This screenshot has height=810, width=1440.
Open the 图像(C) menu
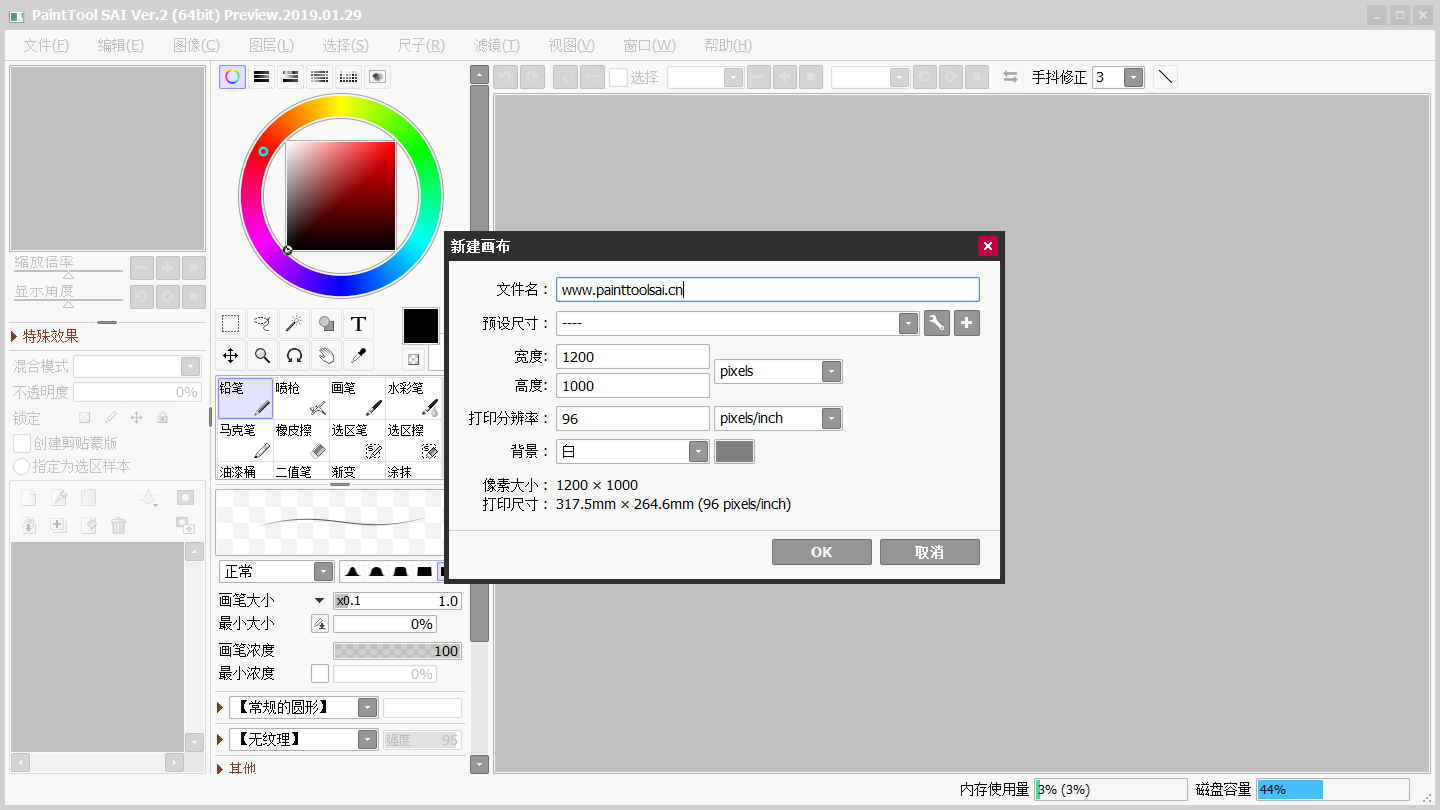(196, 45)
